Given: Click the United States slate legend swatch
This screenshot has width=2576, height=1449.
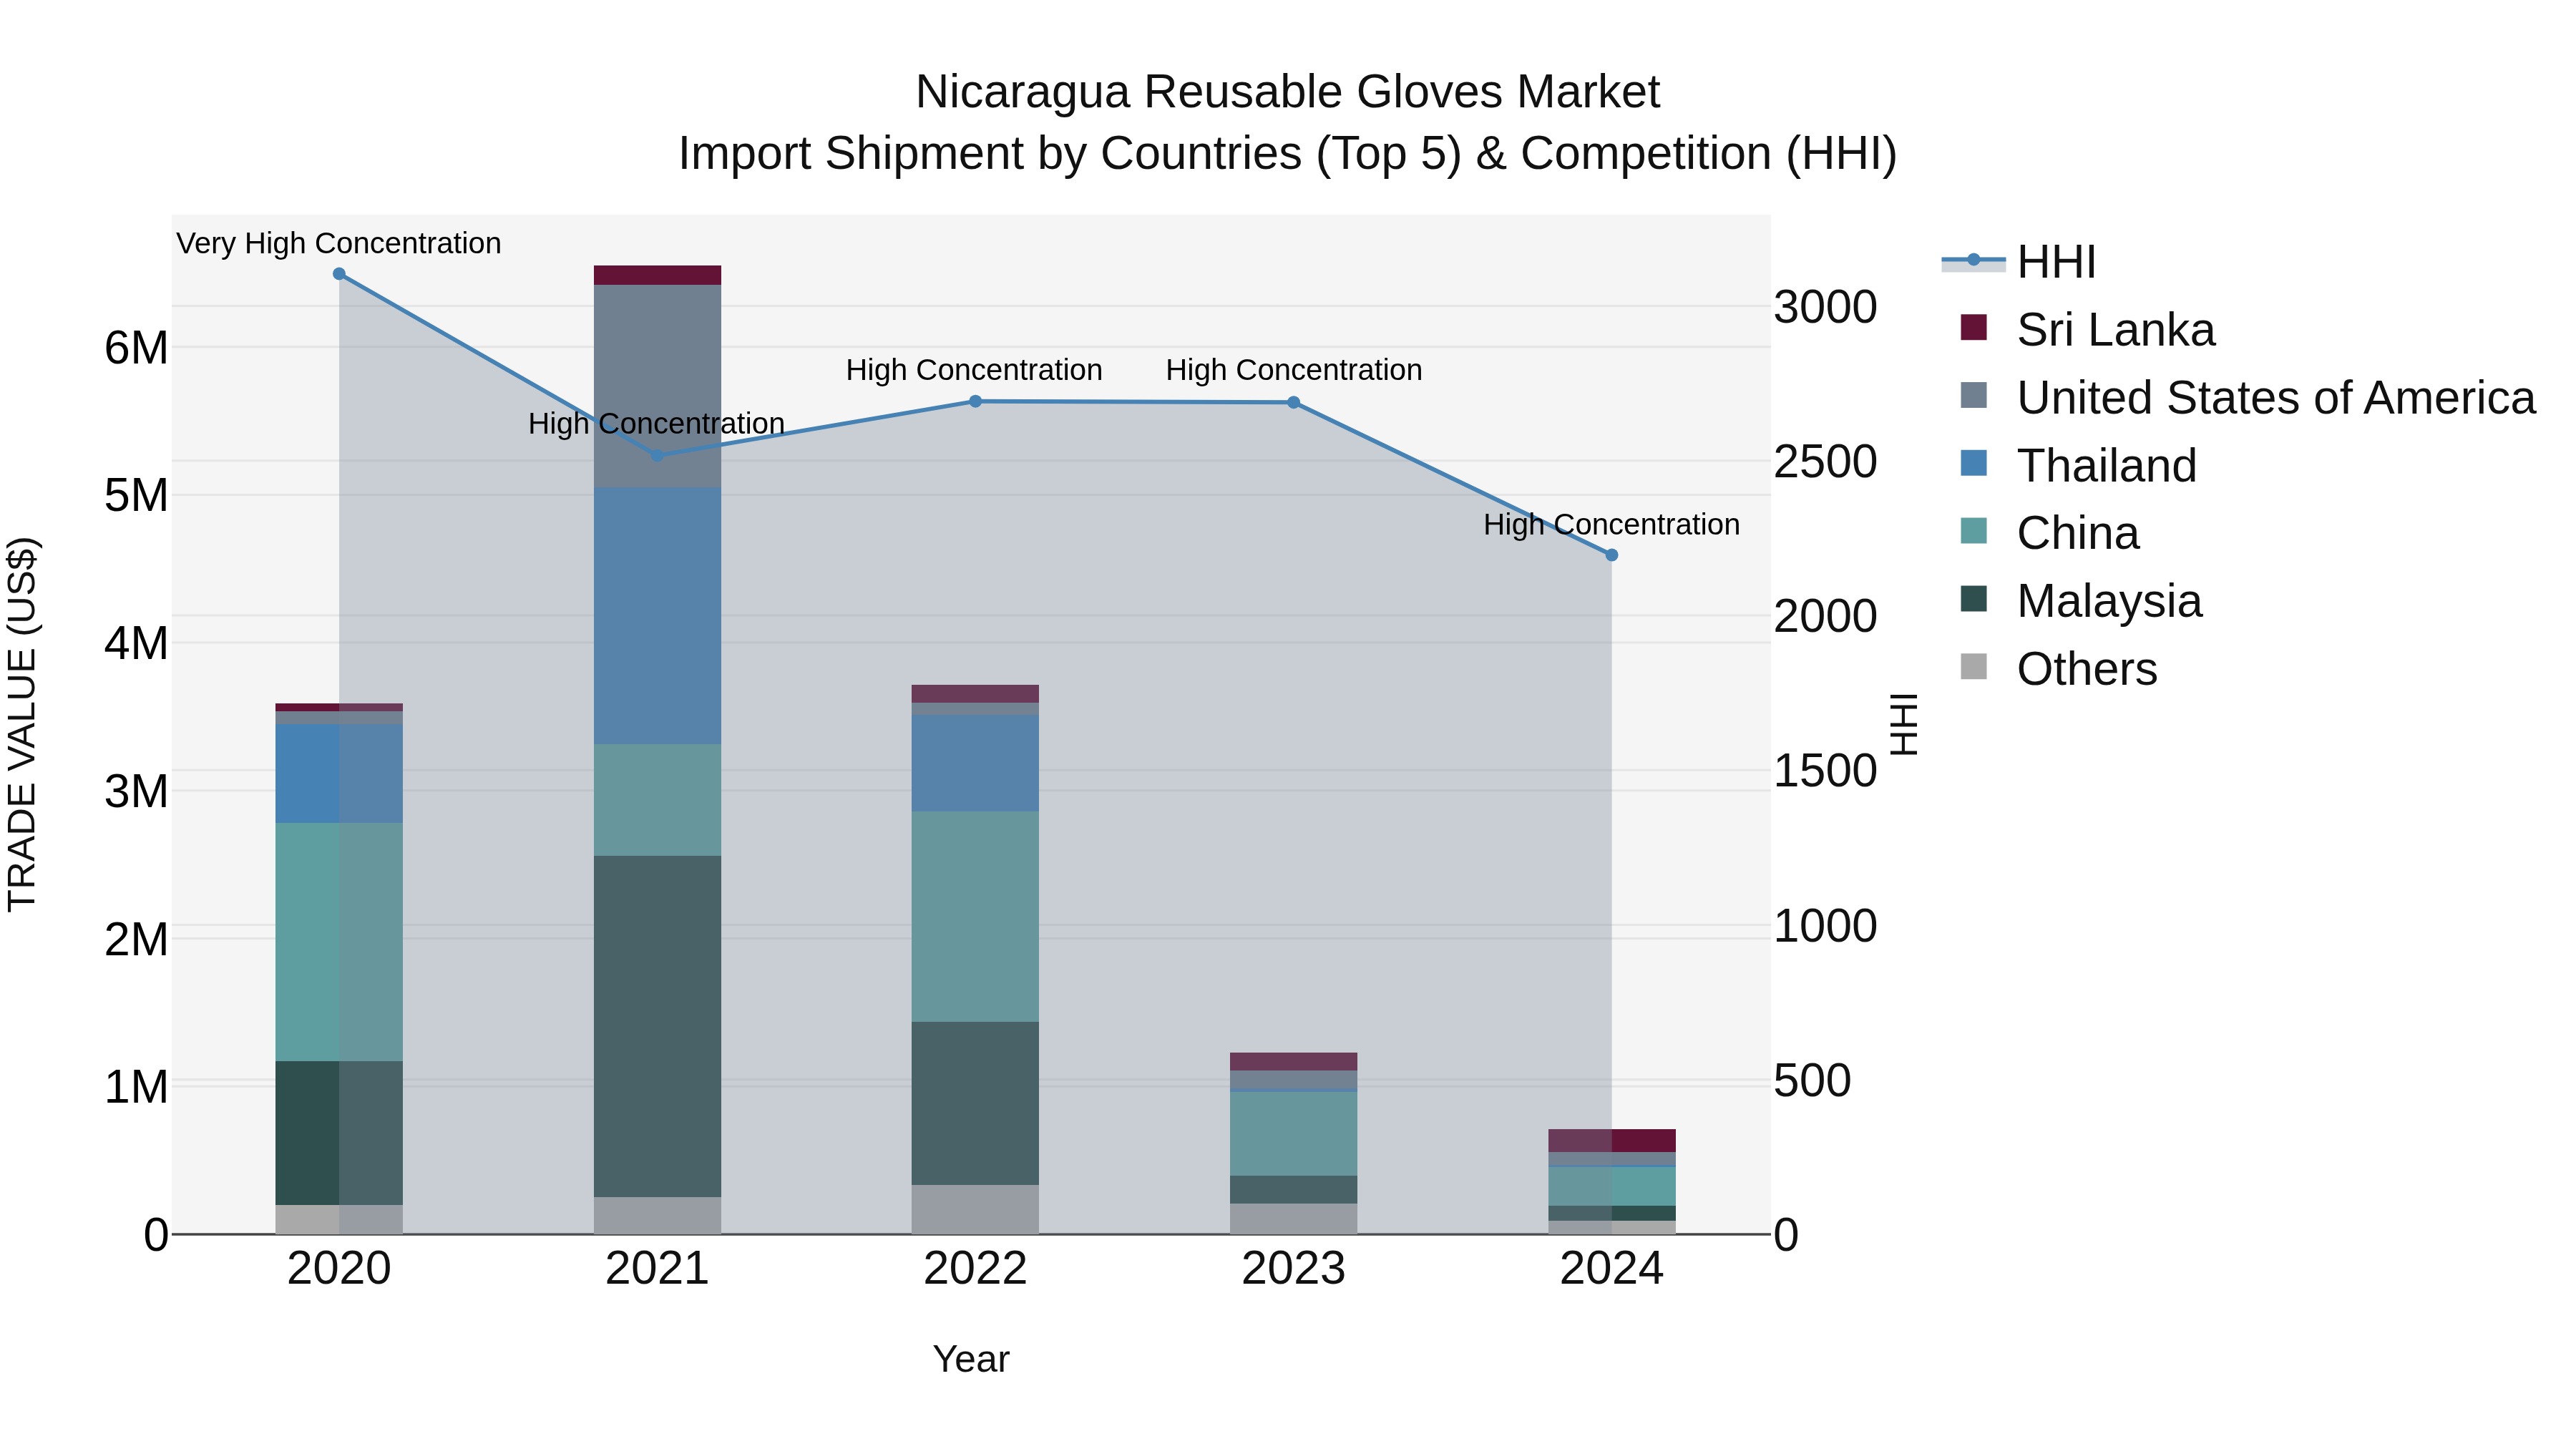Looking at the screenshot, I should tap(1974, 395).
